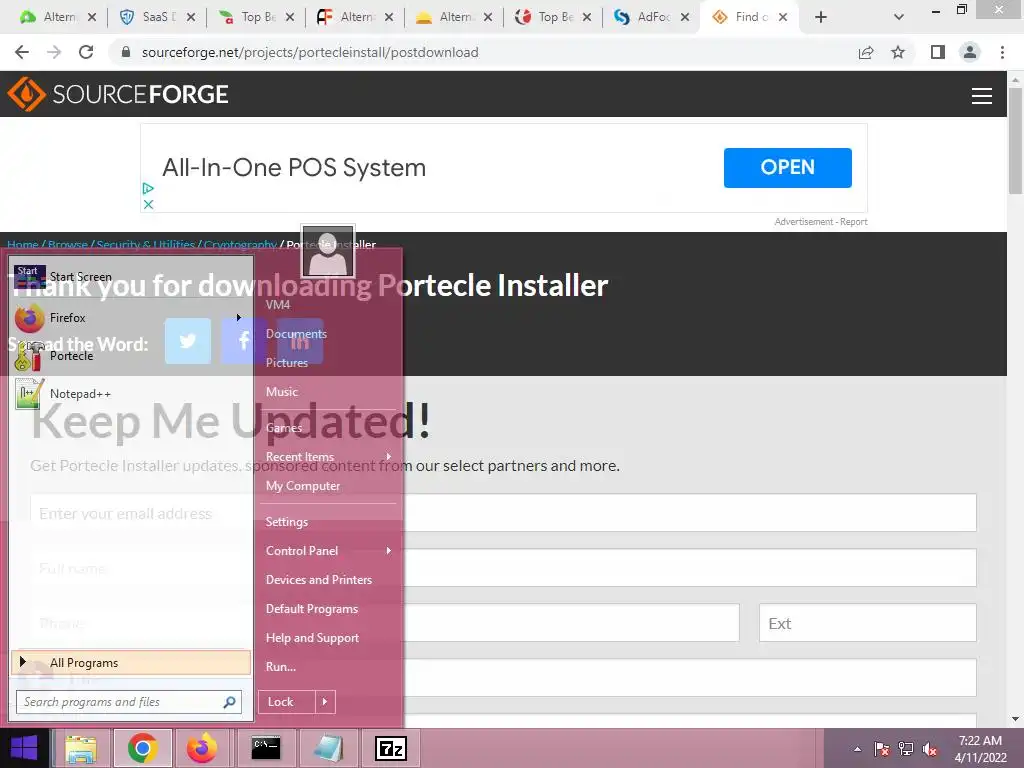The image size is (1024, 768).
Task: Open My Computer
Action: (x=303, y=486)
